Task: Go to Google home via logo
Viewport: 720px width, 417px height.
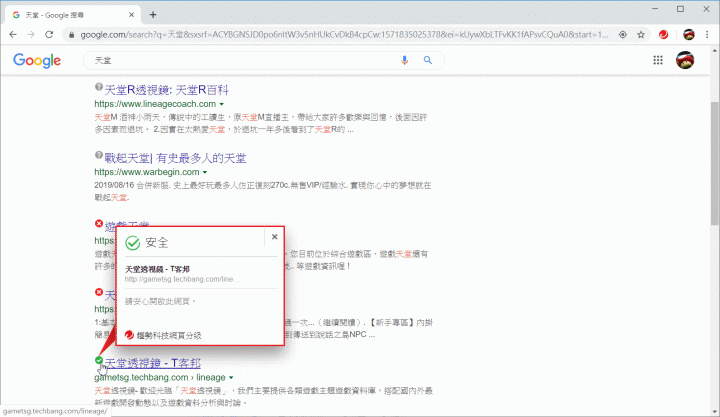Action: click(37, 60)
